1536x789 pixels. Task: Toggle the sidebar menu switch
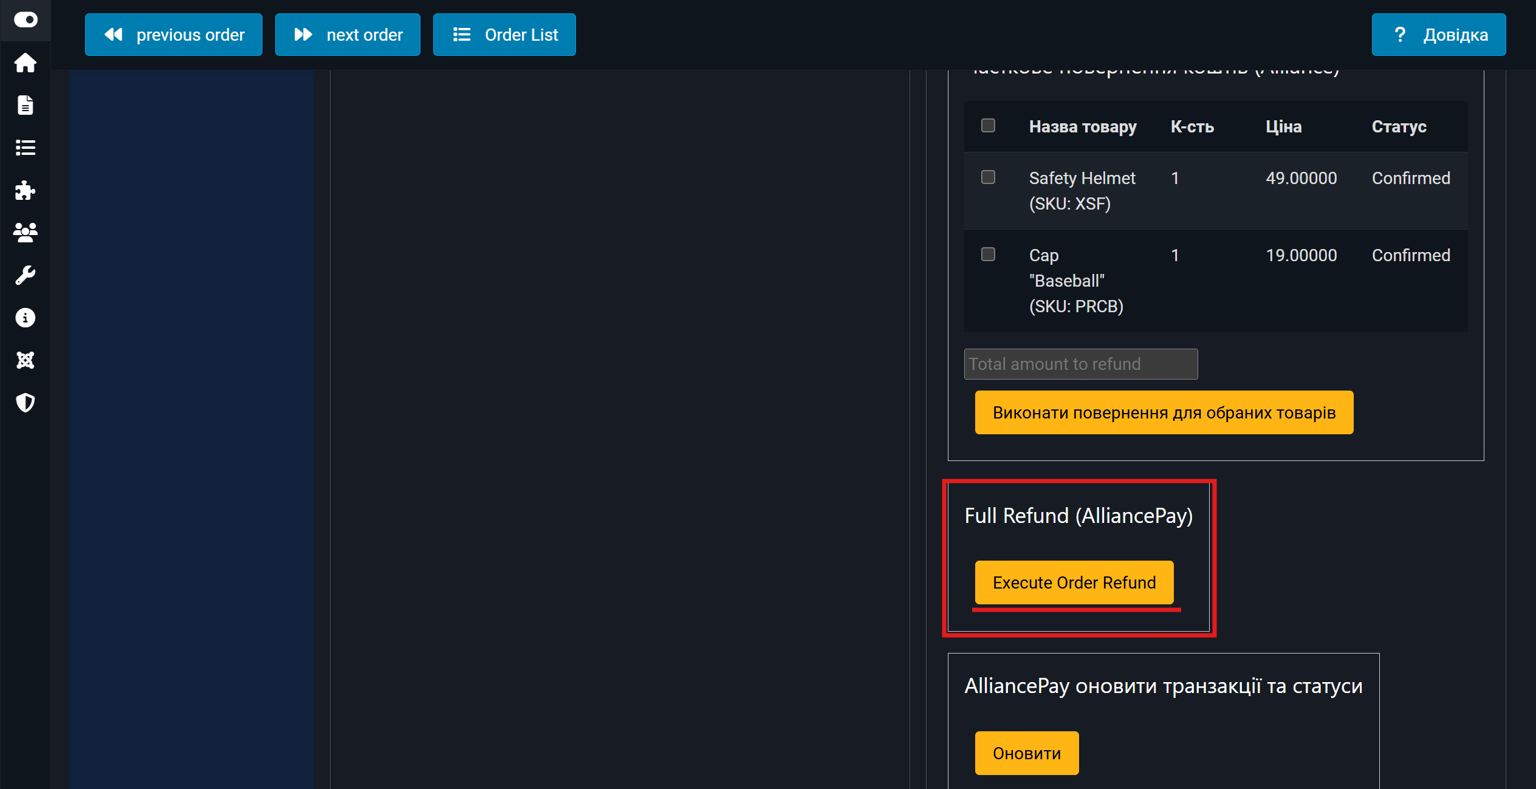click(25, 20)
